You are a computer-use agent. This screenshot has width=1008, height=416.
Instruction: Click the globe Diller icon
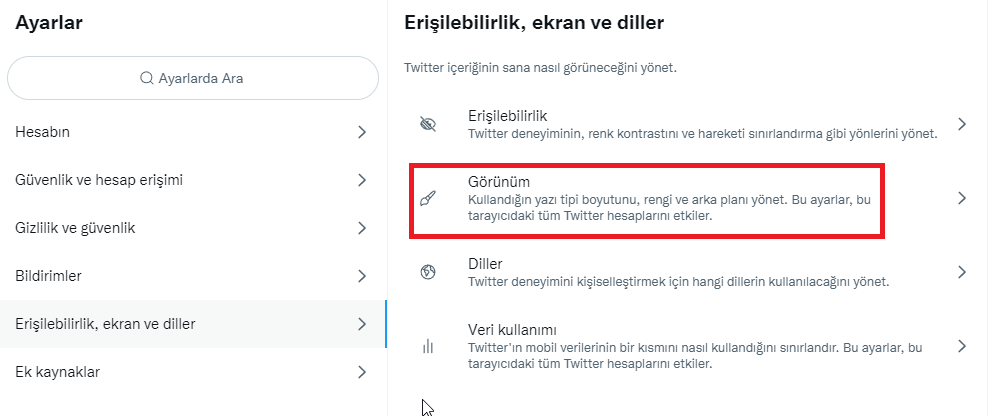[x=428, y=272]
